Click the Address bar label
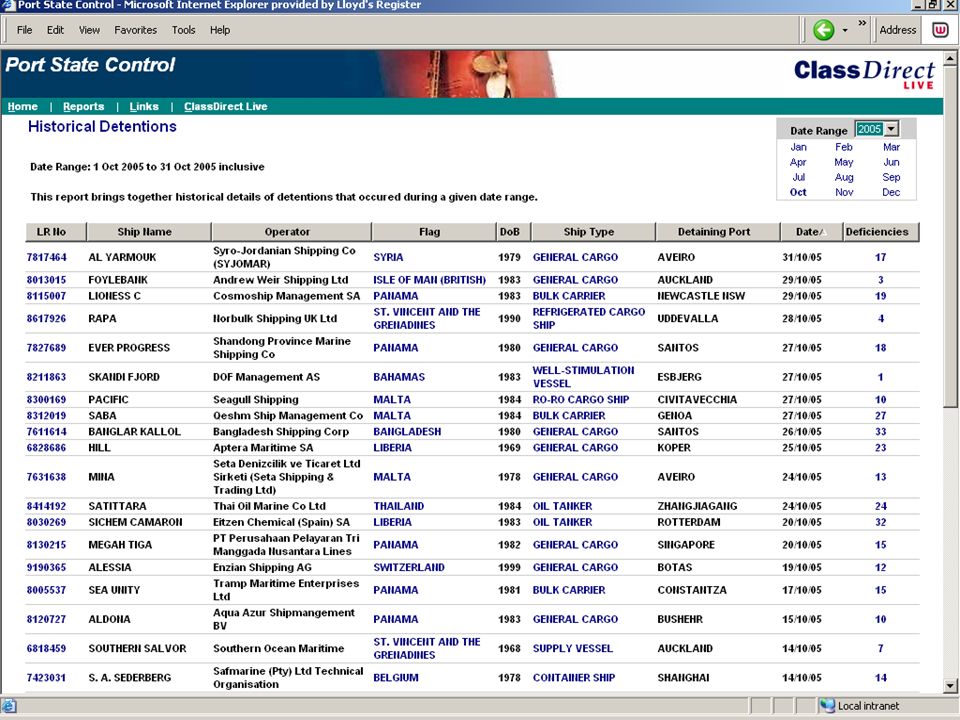Screen dimensions: 960x720 898,30
